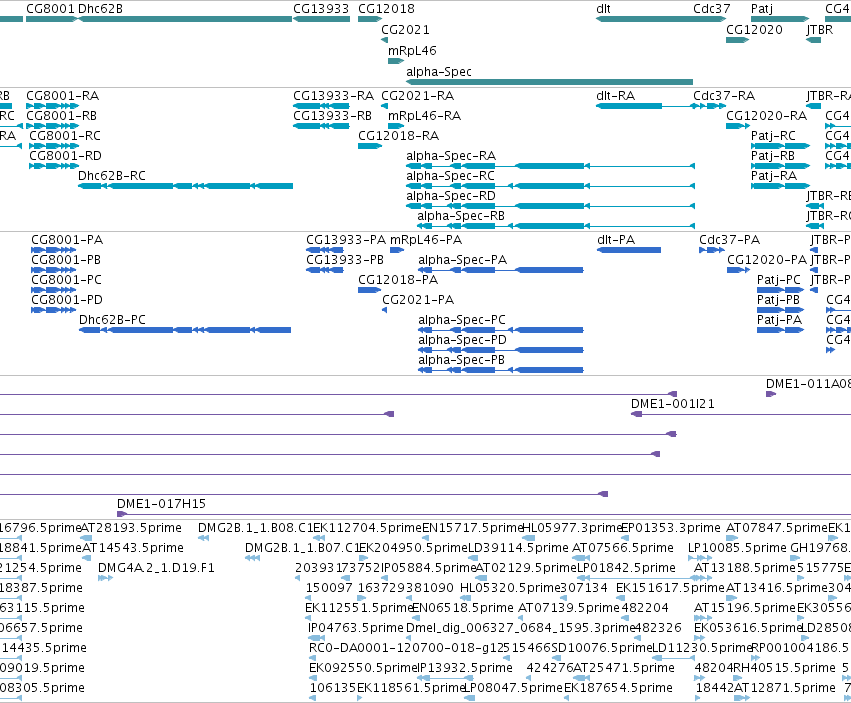
Task: Select protein Patj-PB
Action: tap(780, 310)
